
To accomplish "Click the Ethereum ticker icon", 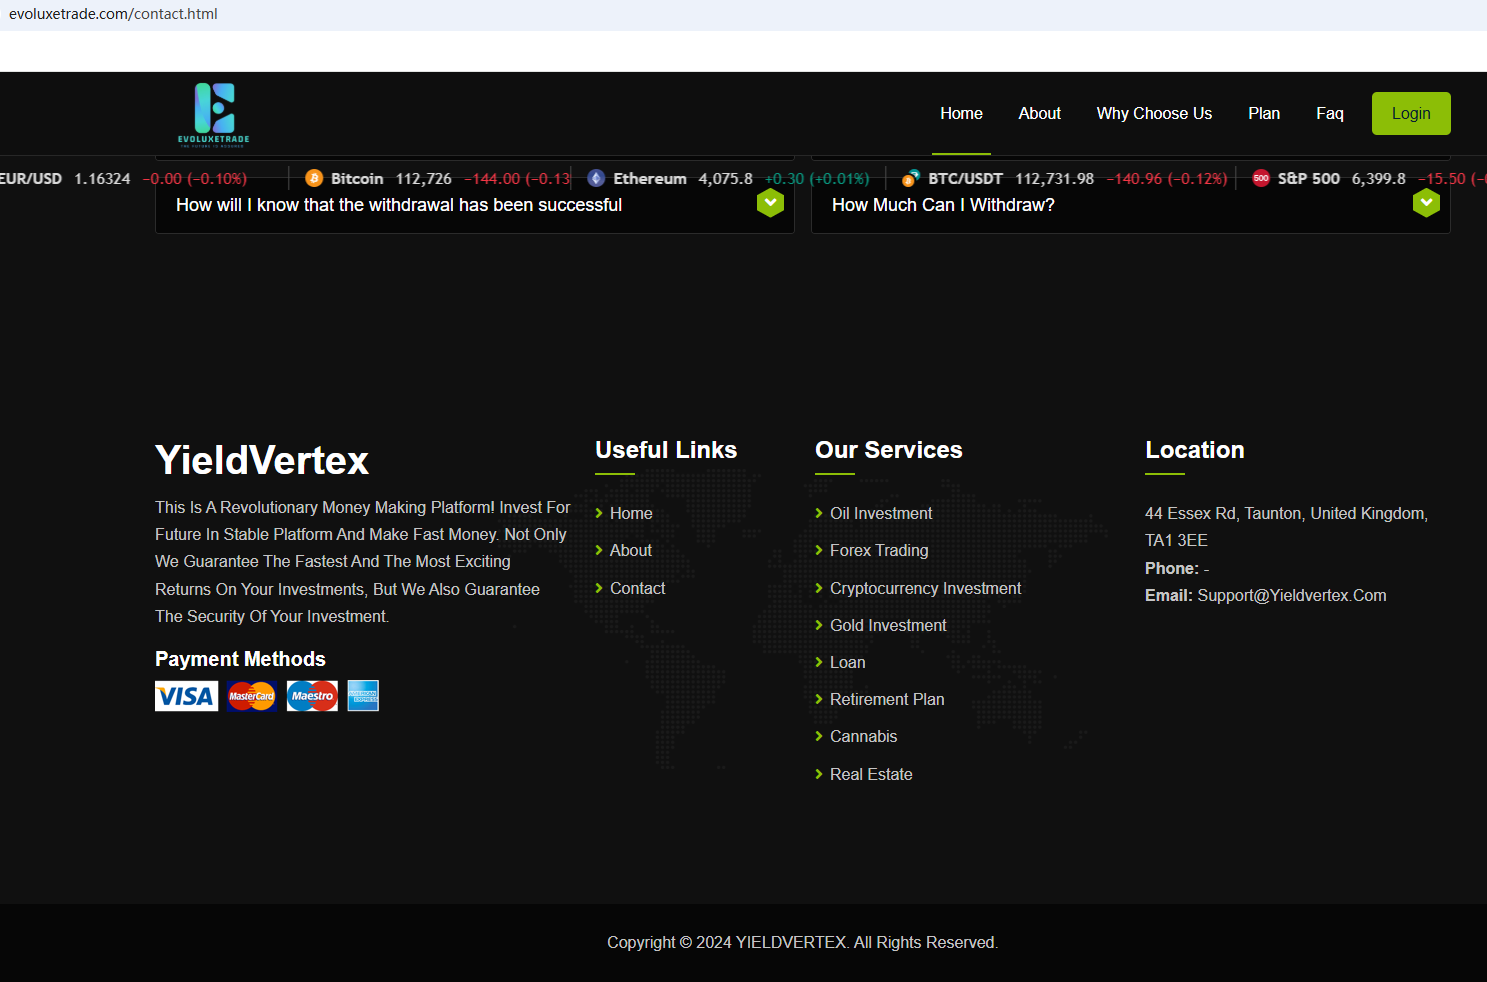I will pyautogui.click(x=596, y=178).
